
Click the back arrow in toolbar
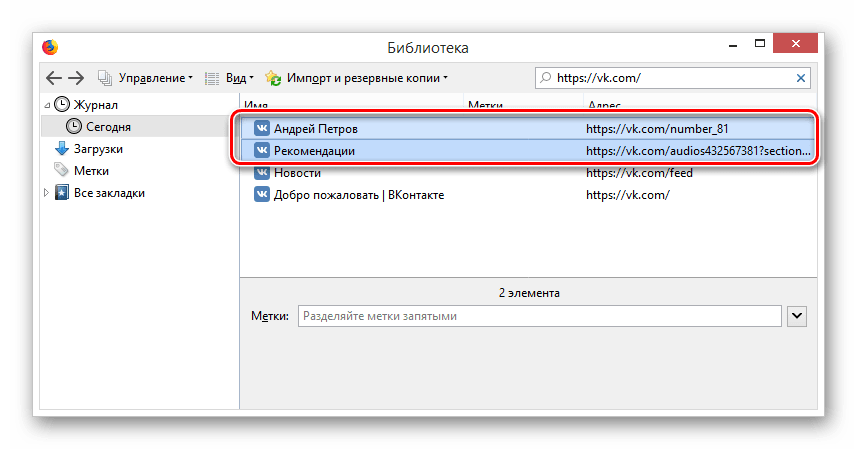pos(54,77)
